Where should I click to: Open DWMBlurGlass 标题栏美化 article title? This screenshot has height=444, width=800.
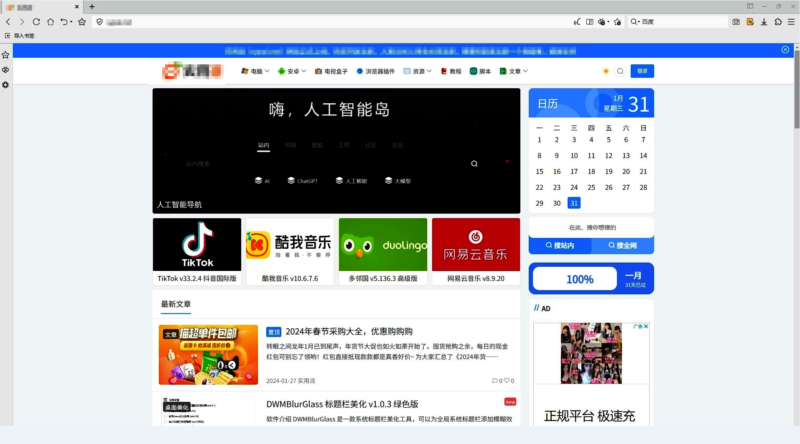(342, 404)
